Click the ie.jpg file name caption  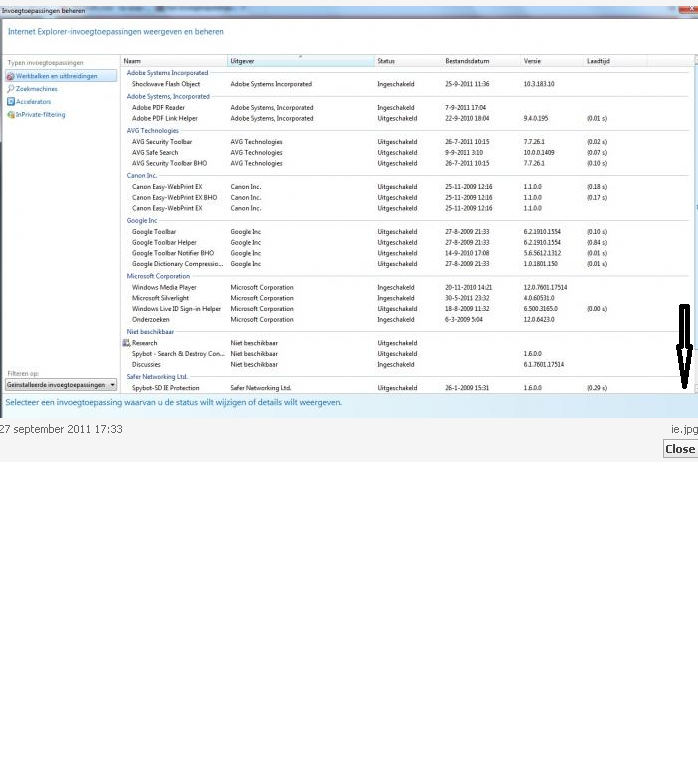pyautogui.click(x=684, y=430)
